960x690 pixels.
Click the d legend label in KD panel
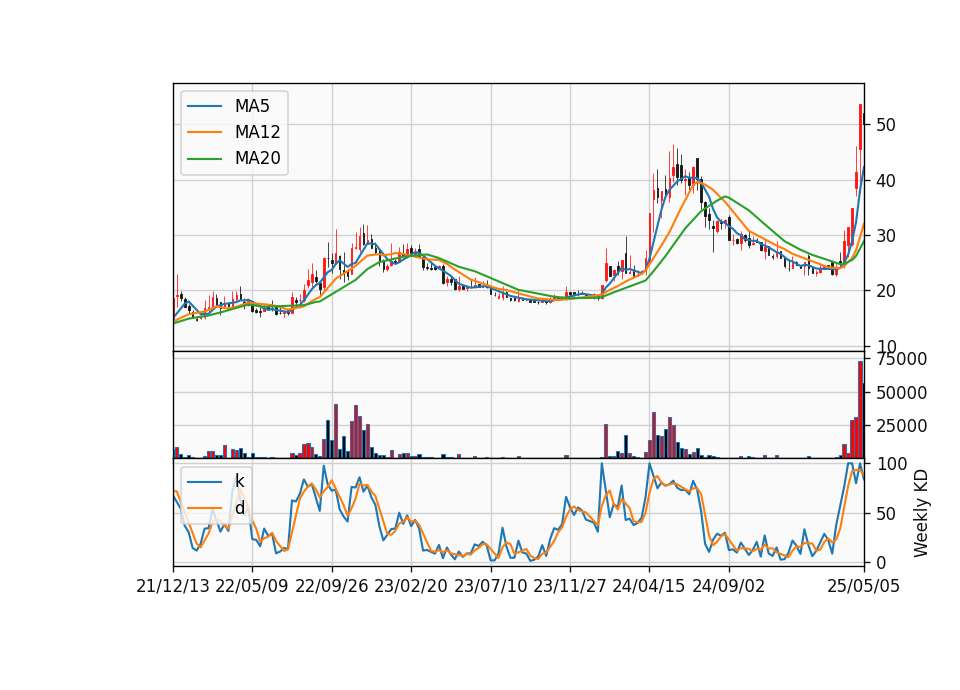pos(240,508)
